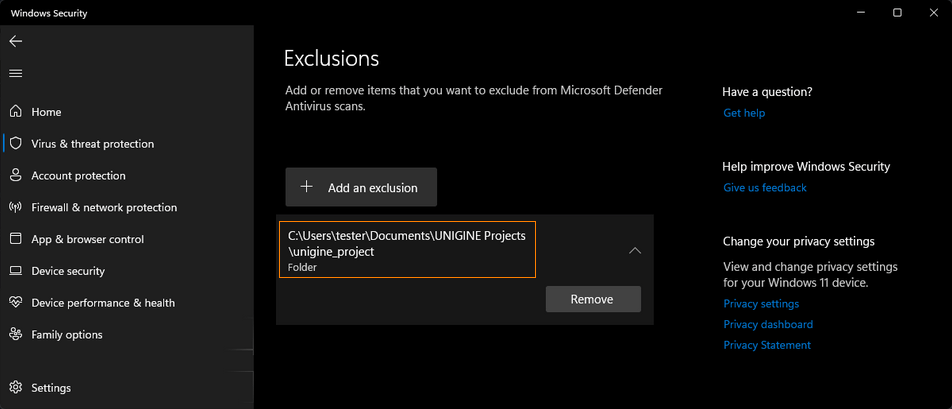The height and width of the screenshot is (409, 952).
Task: Click the back arrow icon
Action: coord(15,42)
